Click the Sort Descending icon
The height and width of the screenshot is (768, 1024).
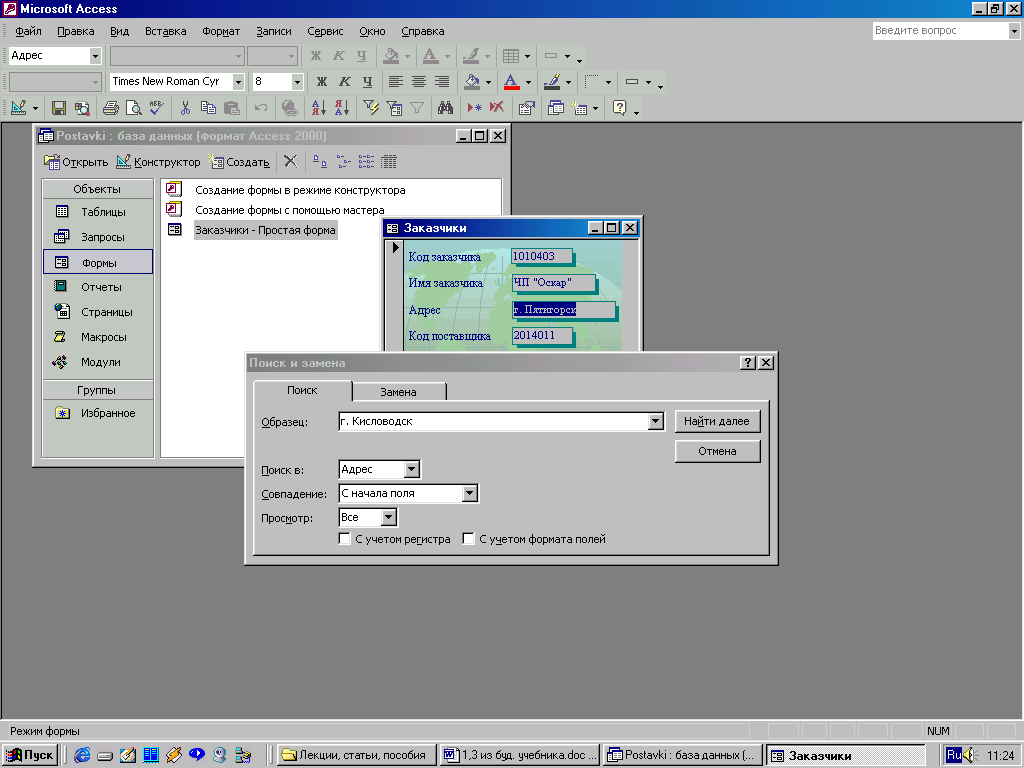click(342, 108)
